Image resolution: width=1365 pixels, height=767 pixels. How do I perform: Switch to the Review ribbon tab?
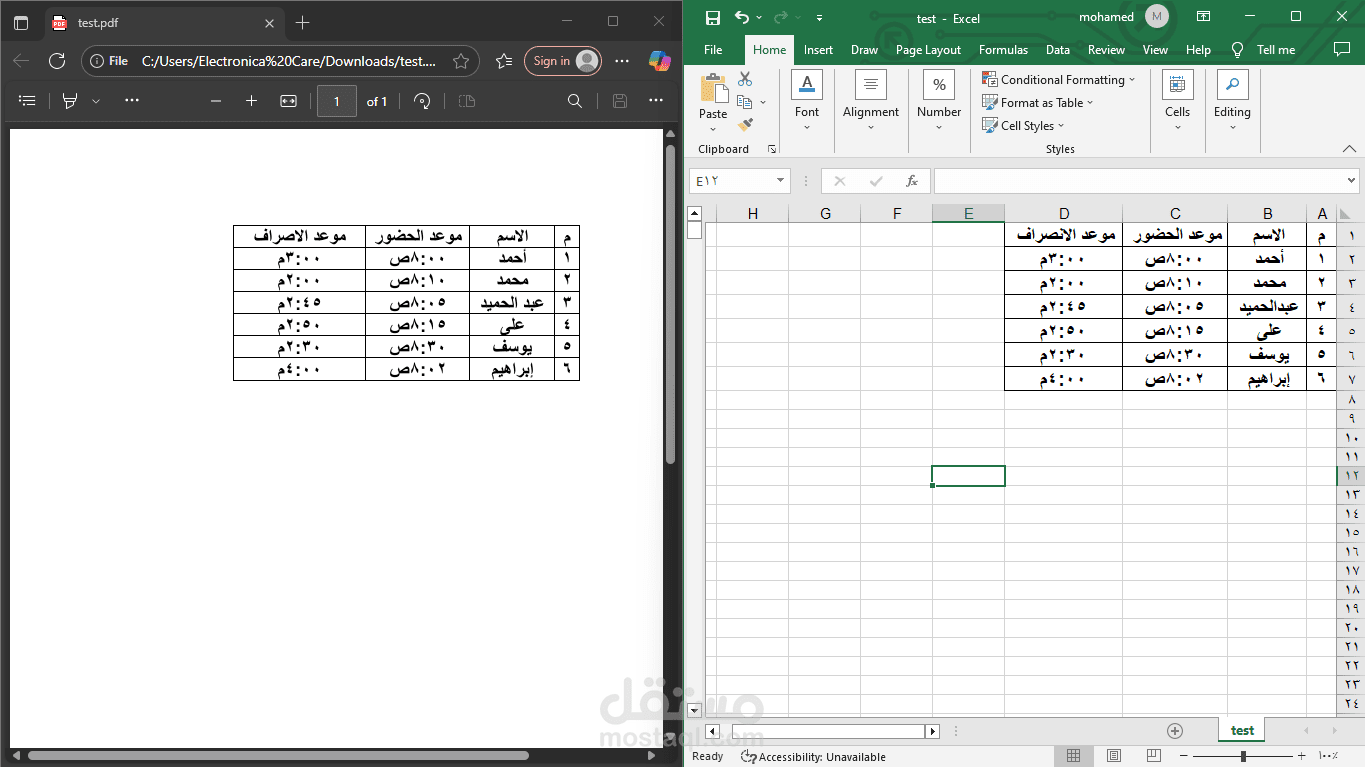[x=1106, y=50]
